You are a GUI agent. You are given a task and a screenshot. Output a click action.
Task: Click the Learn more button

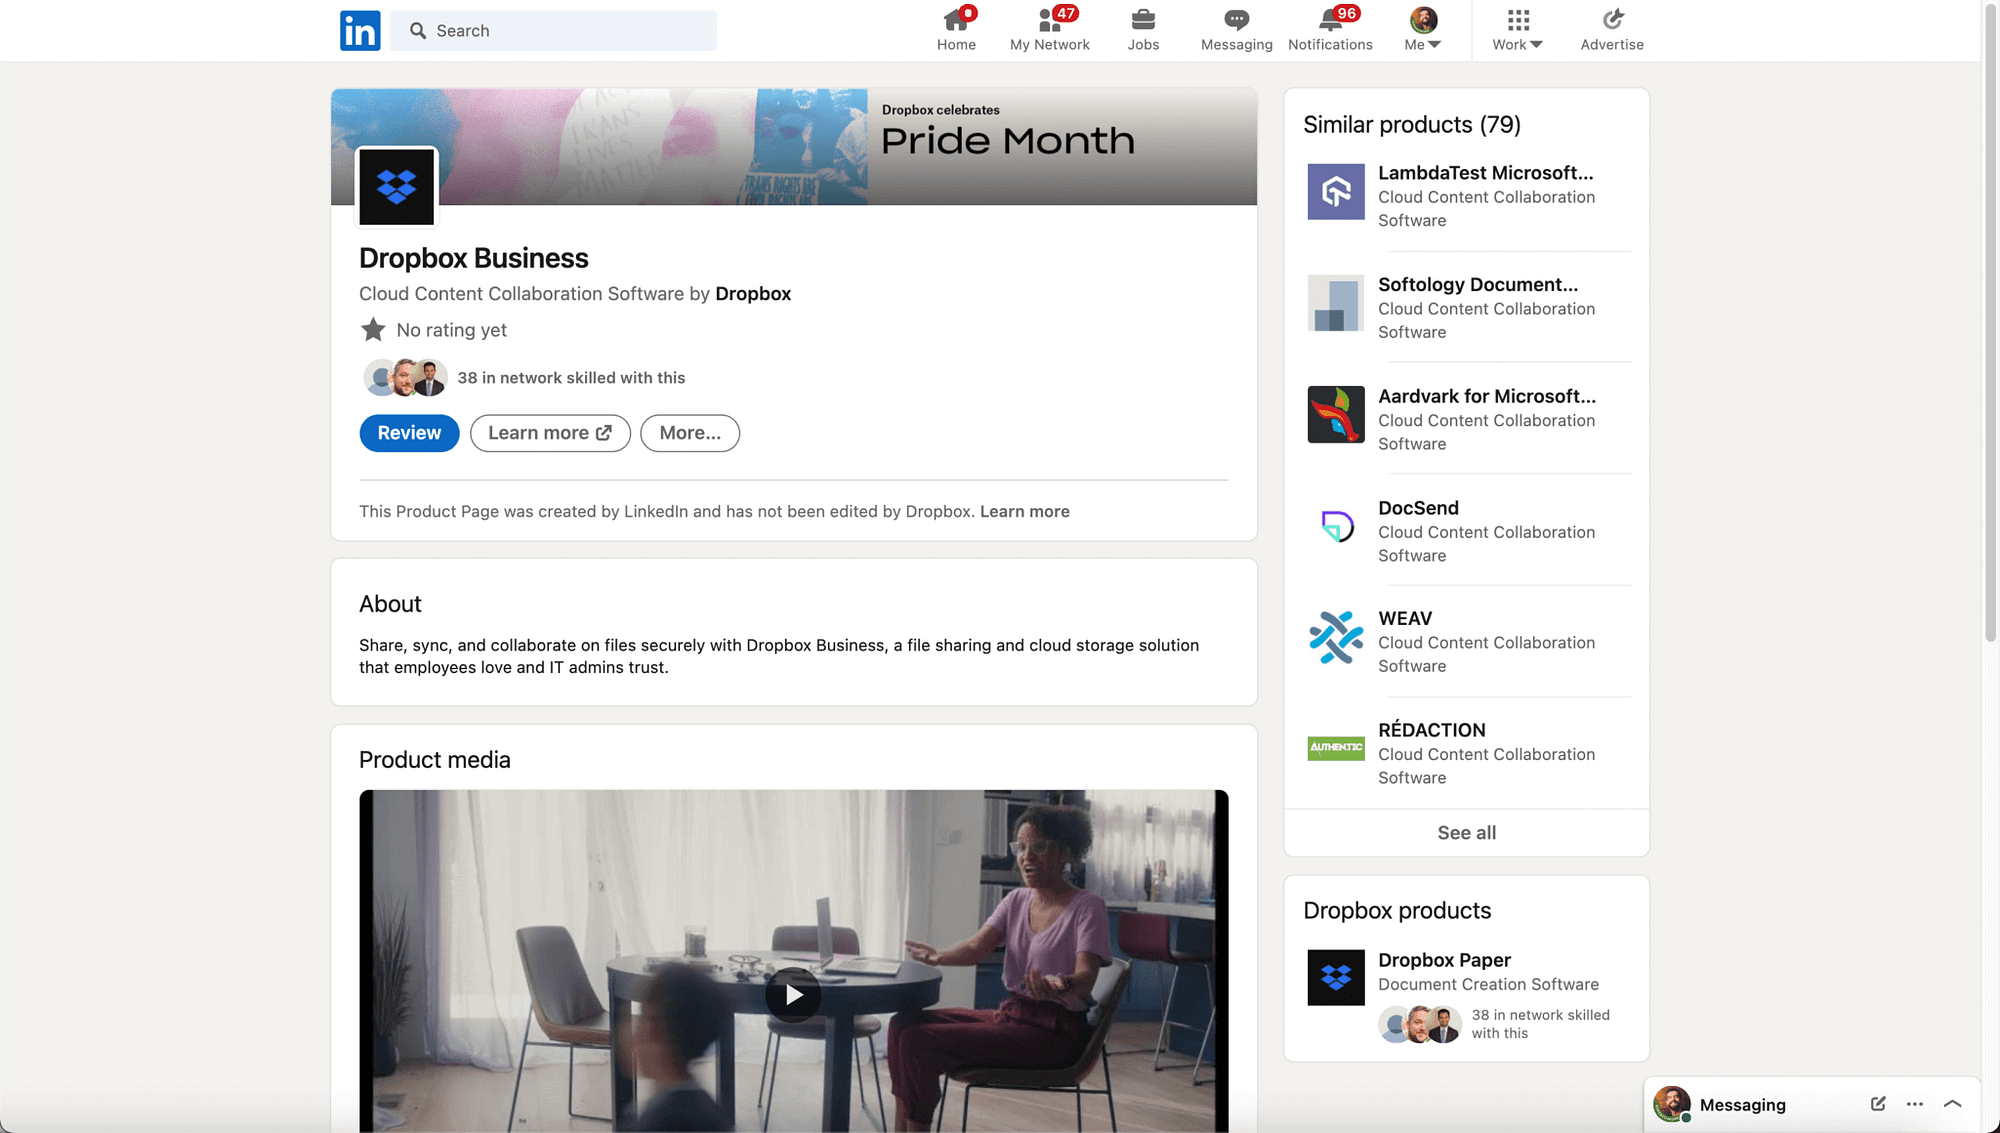[549, 433]
